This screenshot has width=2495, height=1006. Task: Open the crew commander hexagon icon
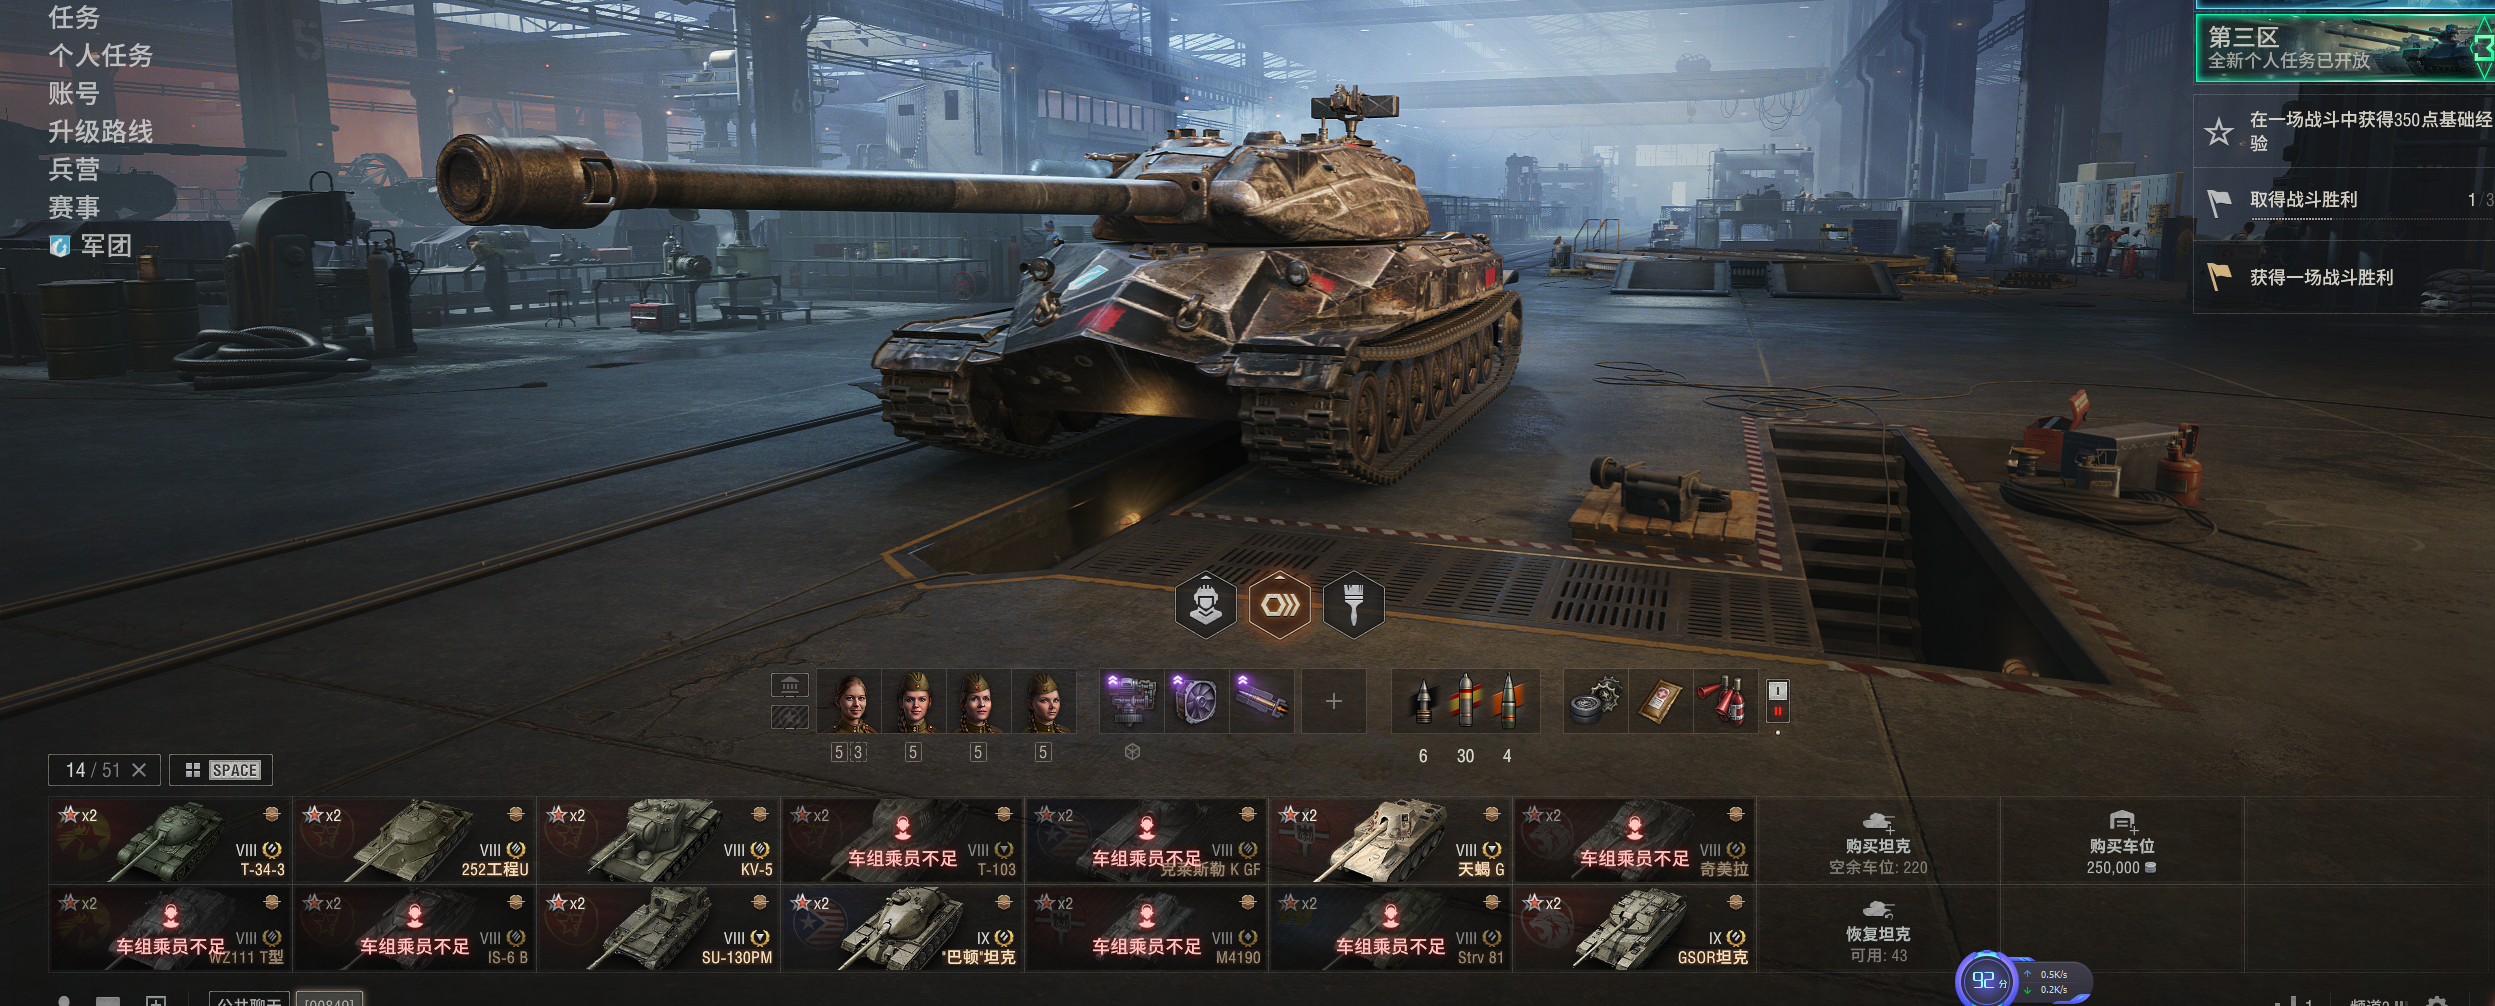point(1205,604)
